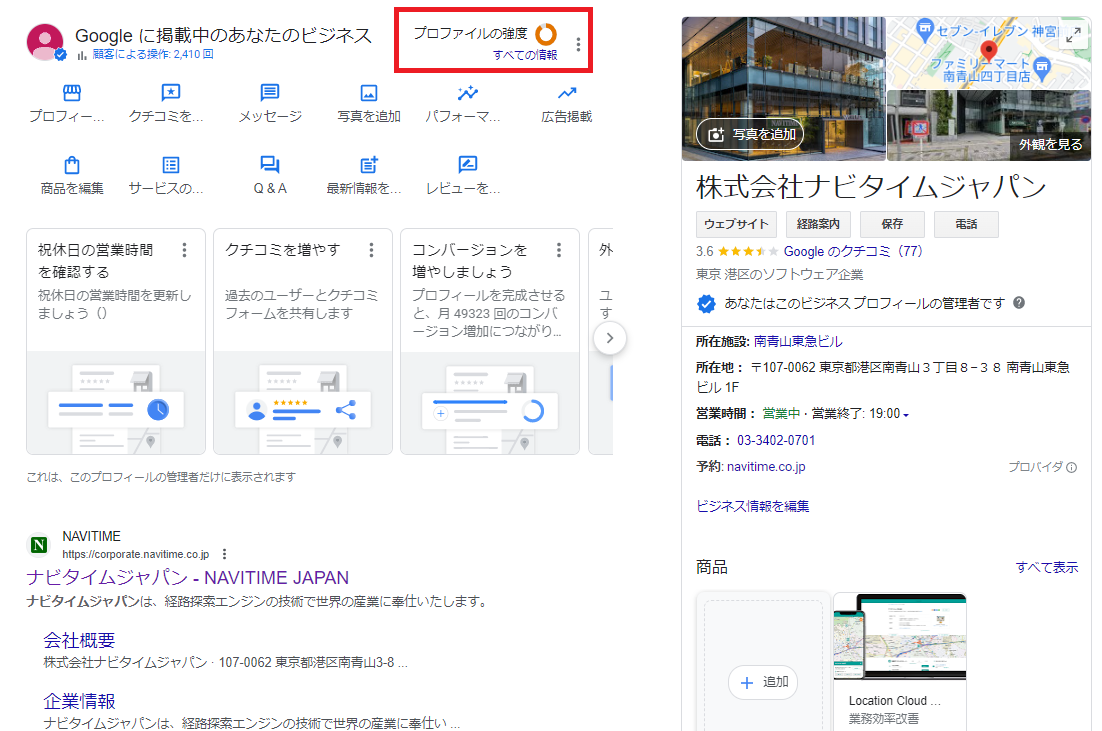The image size is (1102, 731).
Task: Click the 写真を追加 image icon in actions row
Action: coord(369,93)
